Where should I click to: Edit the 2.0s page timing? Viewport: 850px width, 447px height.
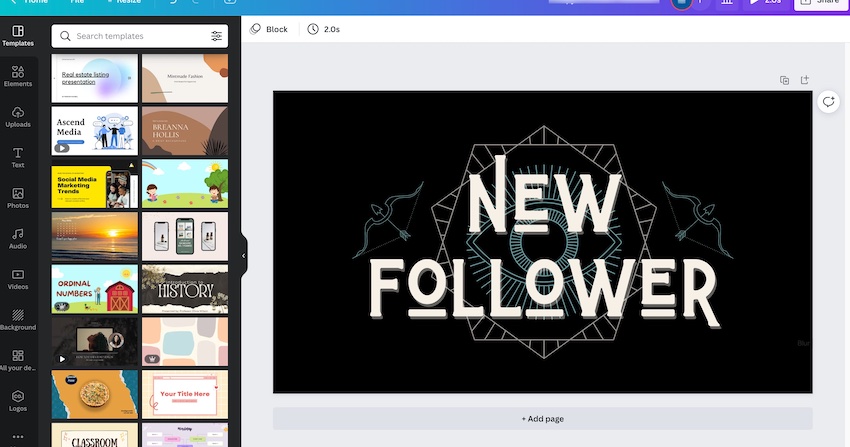324,29
